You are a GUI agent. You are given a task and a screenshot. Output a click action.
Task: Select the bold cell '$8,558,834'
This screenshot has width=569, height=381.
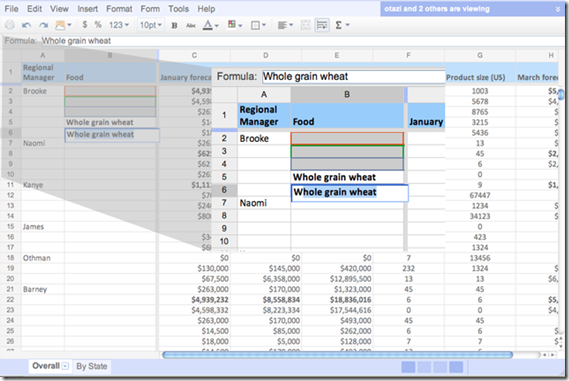[266, 300]
